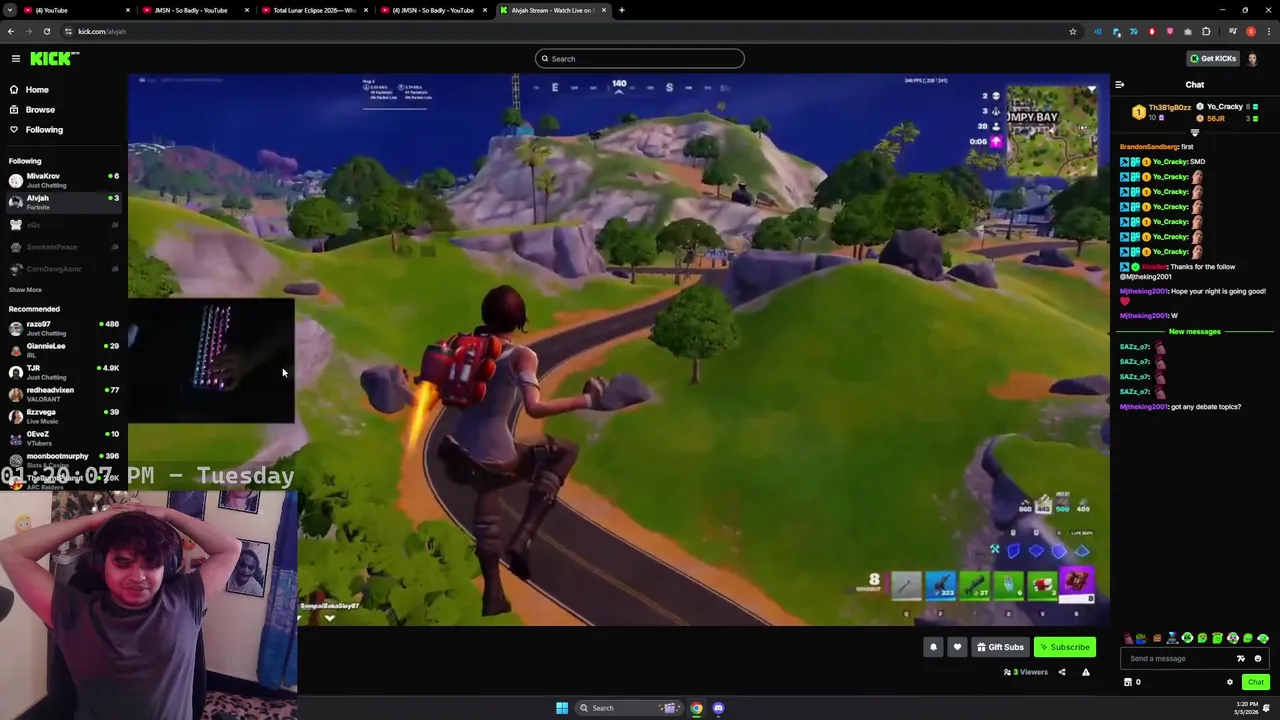
Task: Open the user profile avatar menu
Action: [x=1253, y=58]
